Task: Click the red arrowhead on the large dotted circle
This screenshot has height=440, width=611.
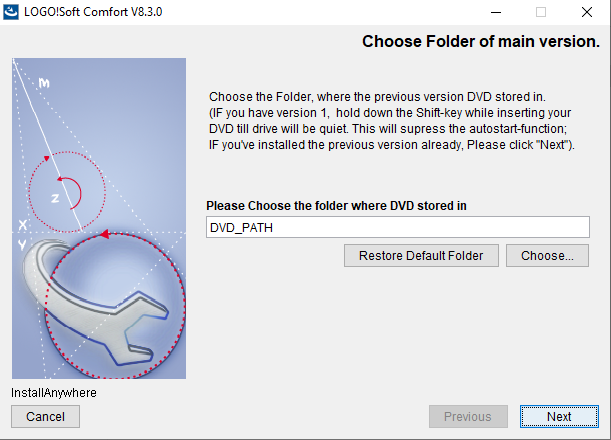Action: (x=102, y=236)
